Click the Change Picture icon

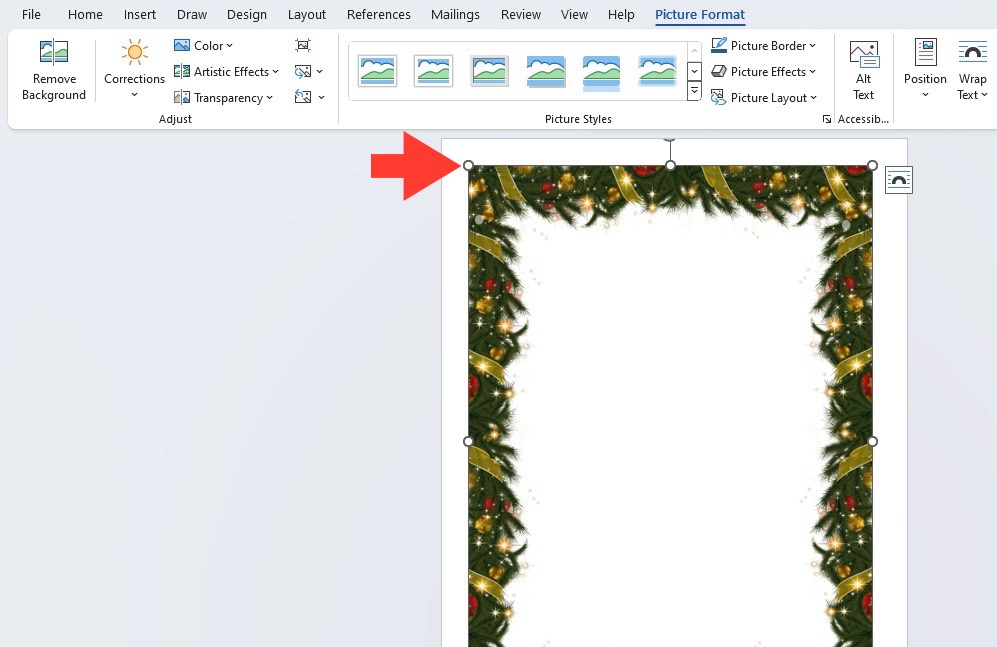(303, 71)
